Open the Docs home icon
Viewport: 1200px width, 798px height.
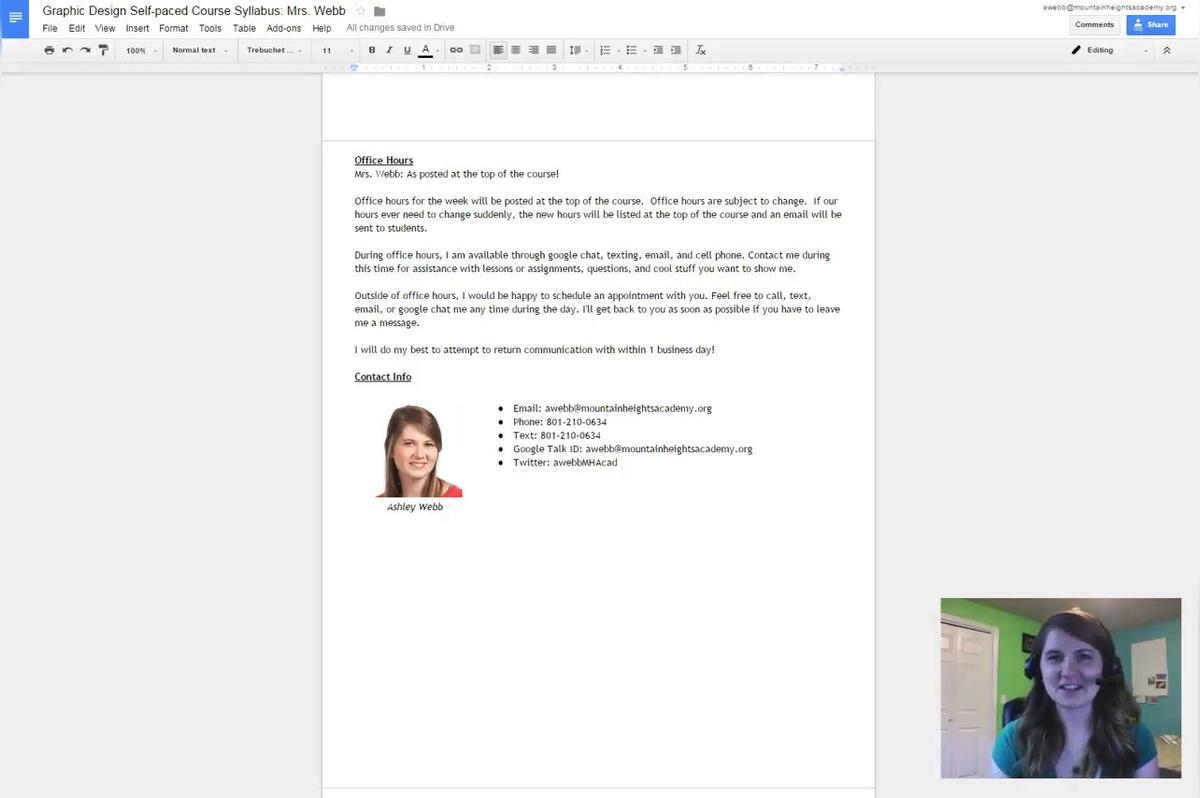[15, 18]
